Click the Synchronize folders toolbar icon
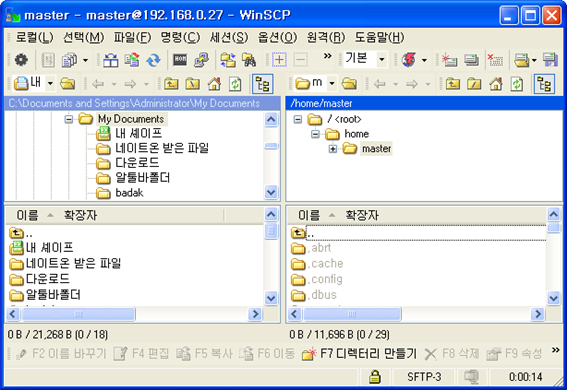 [228, 60]
